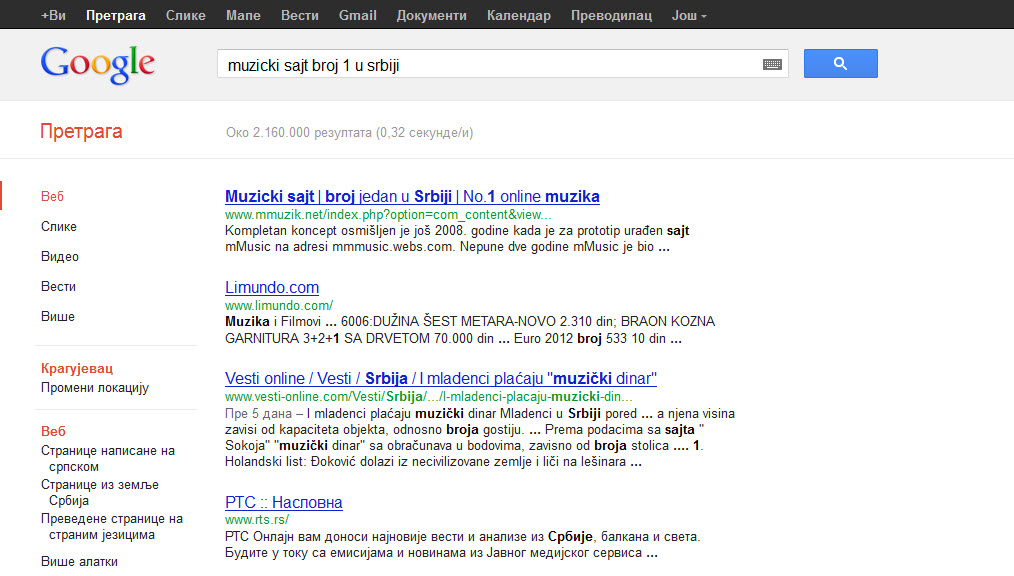The image size is (1014, 576).
Task: Click the Крагујевац location label
Action: coord(77,368)
